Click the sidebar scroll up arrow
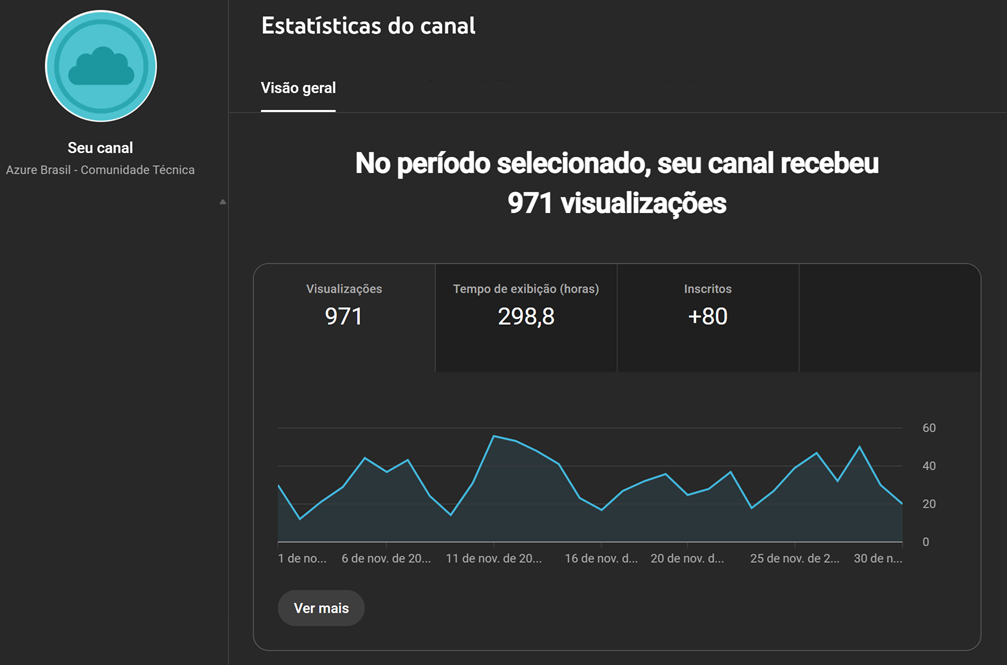Viewport: 1007px width, 665px height. [222, 202]
